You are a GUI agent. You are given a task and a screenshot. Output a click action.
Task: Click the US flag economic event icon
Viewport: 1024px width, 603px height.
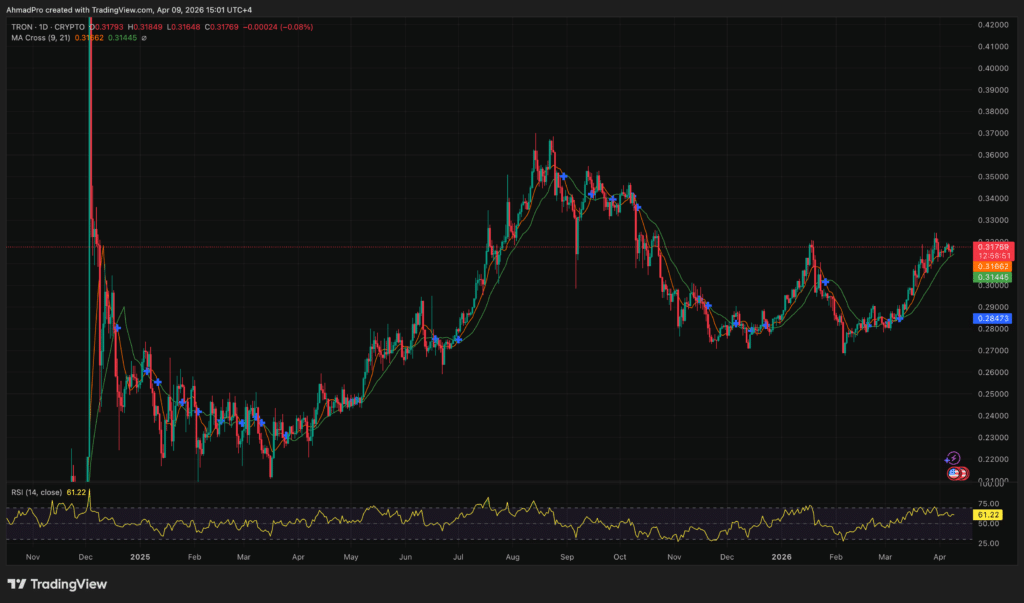pos(954,474)
